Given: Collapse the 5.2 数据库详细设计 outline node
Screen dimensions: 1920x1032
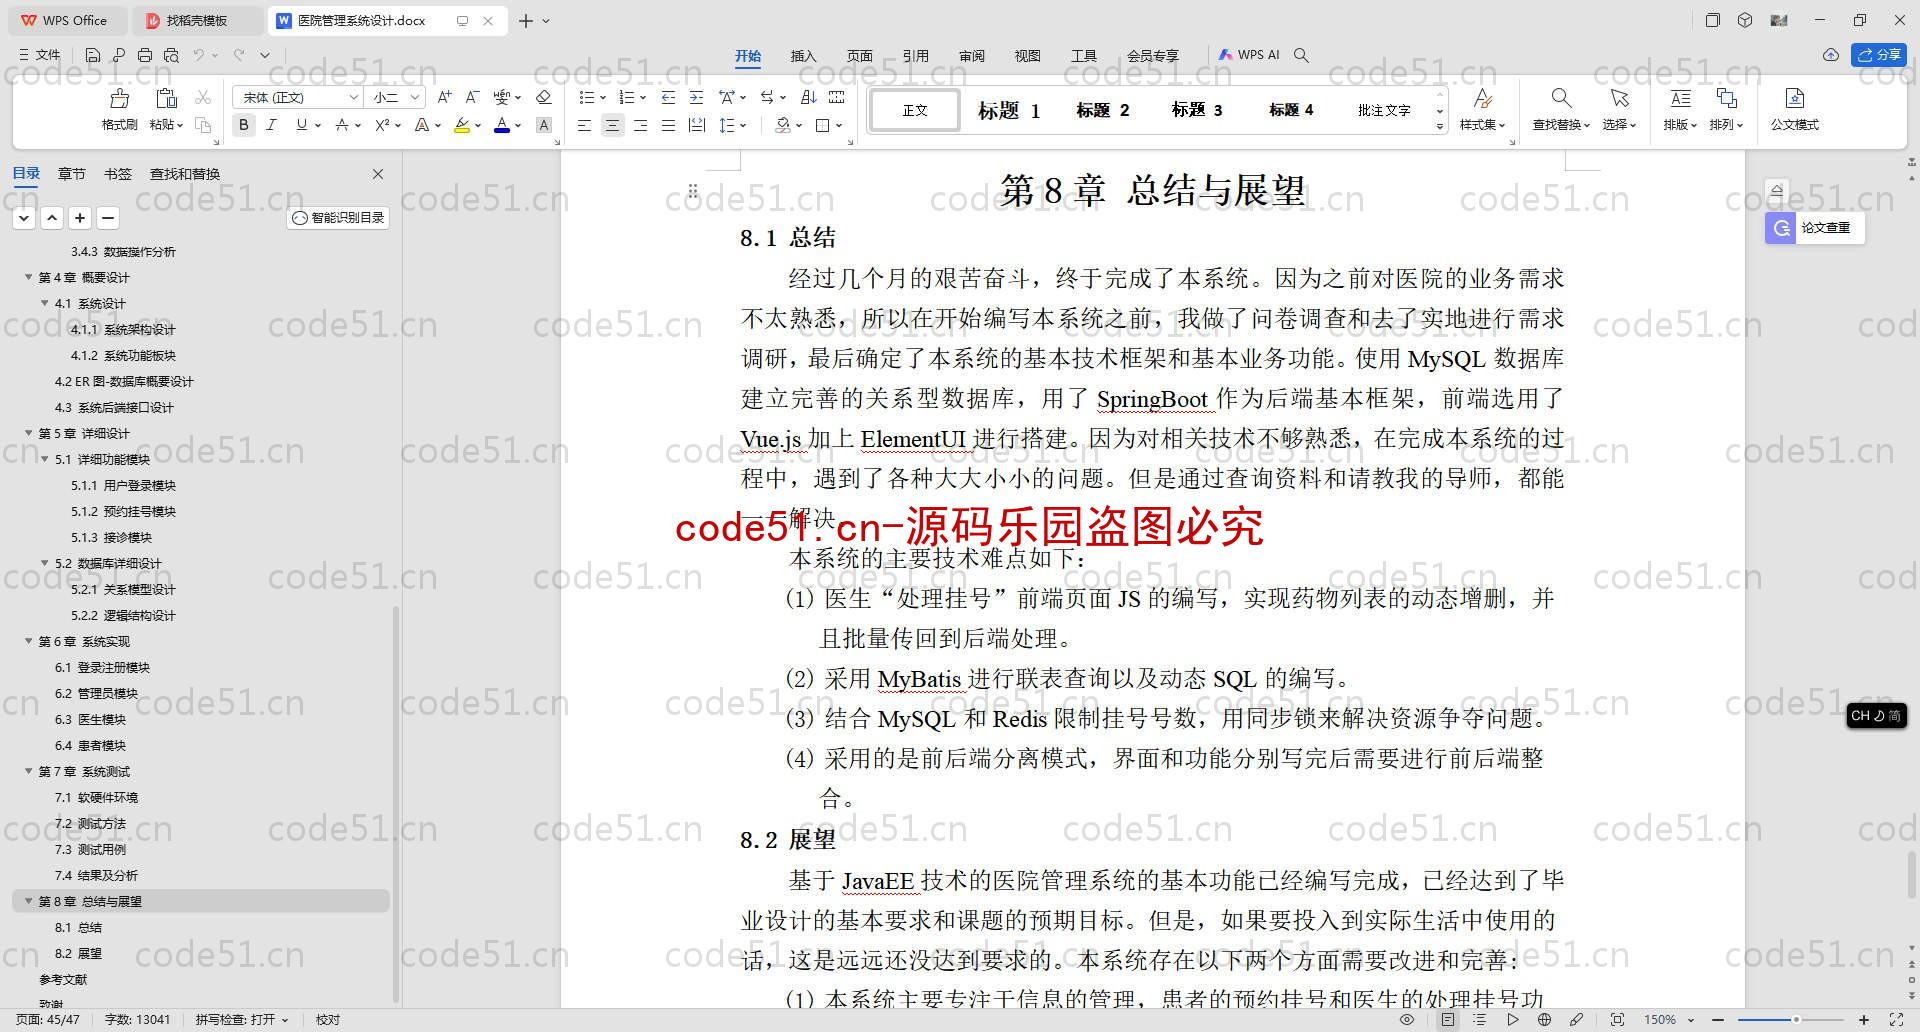Looking at the screenshot, I should (45, 563).
